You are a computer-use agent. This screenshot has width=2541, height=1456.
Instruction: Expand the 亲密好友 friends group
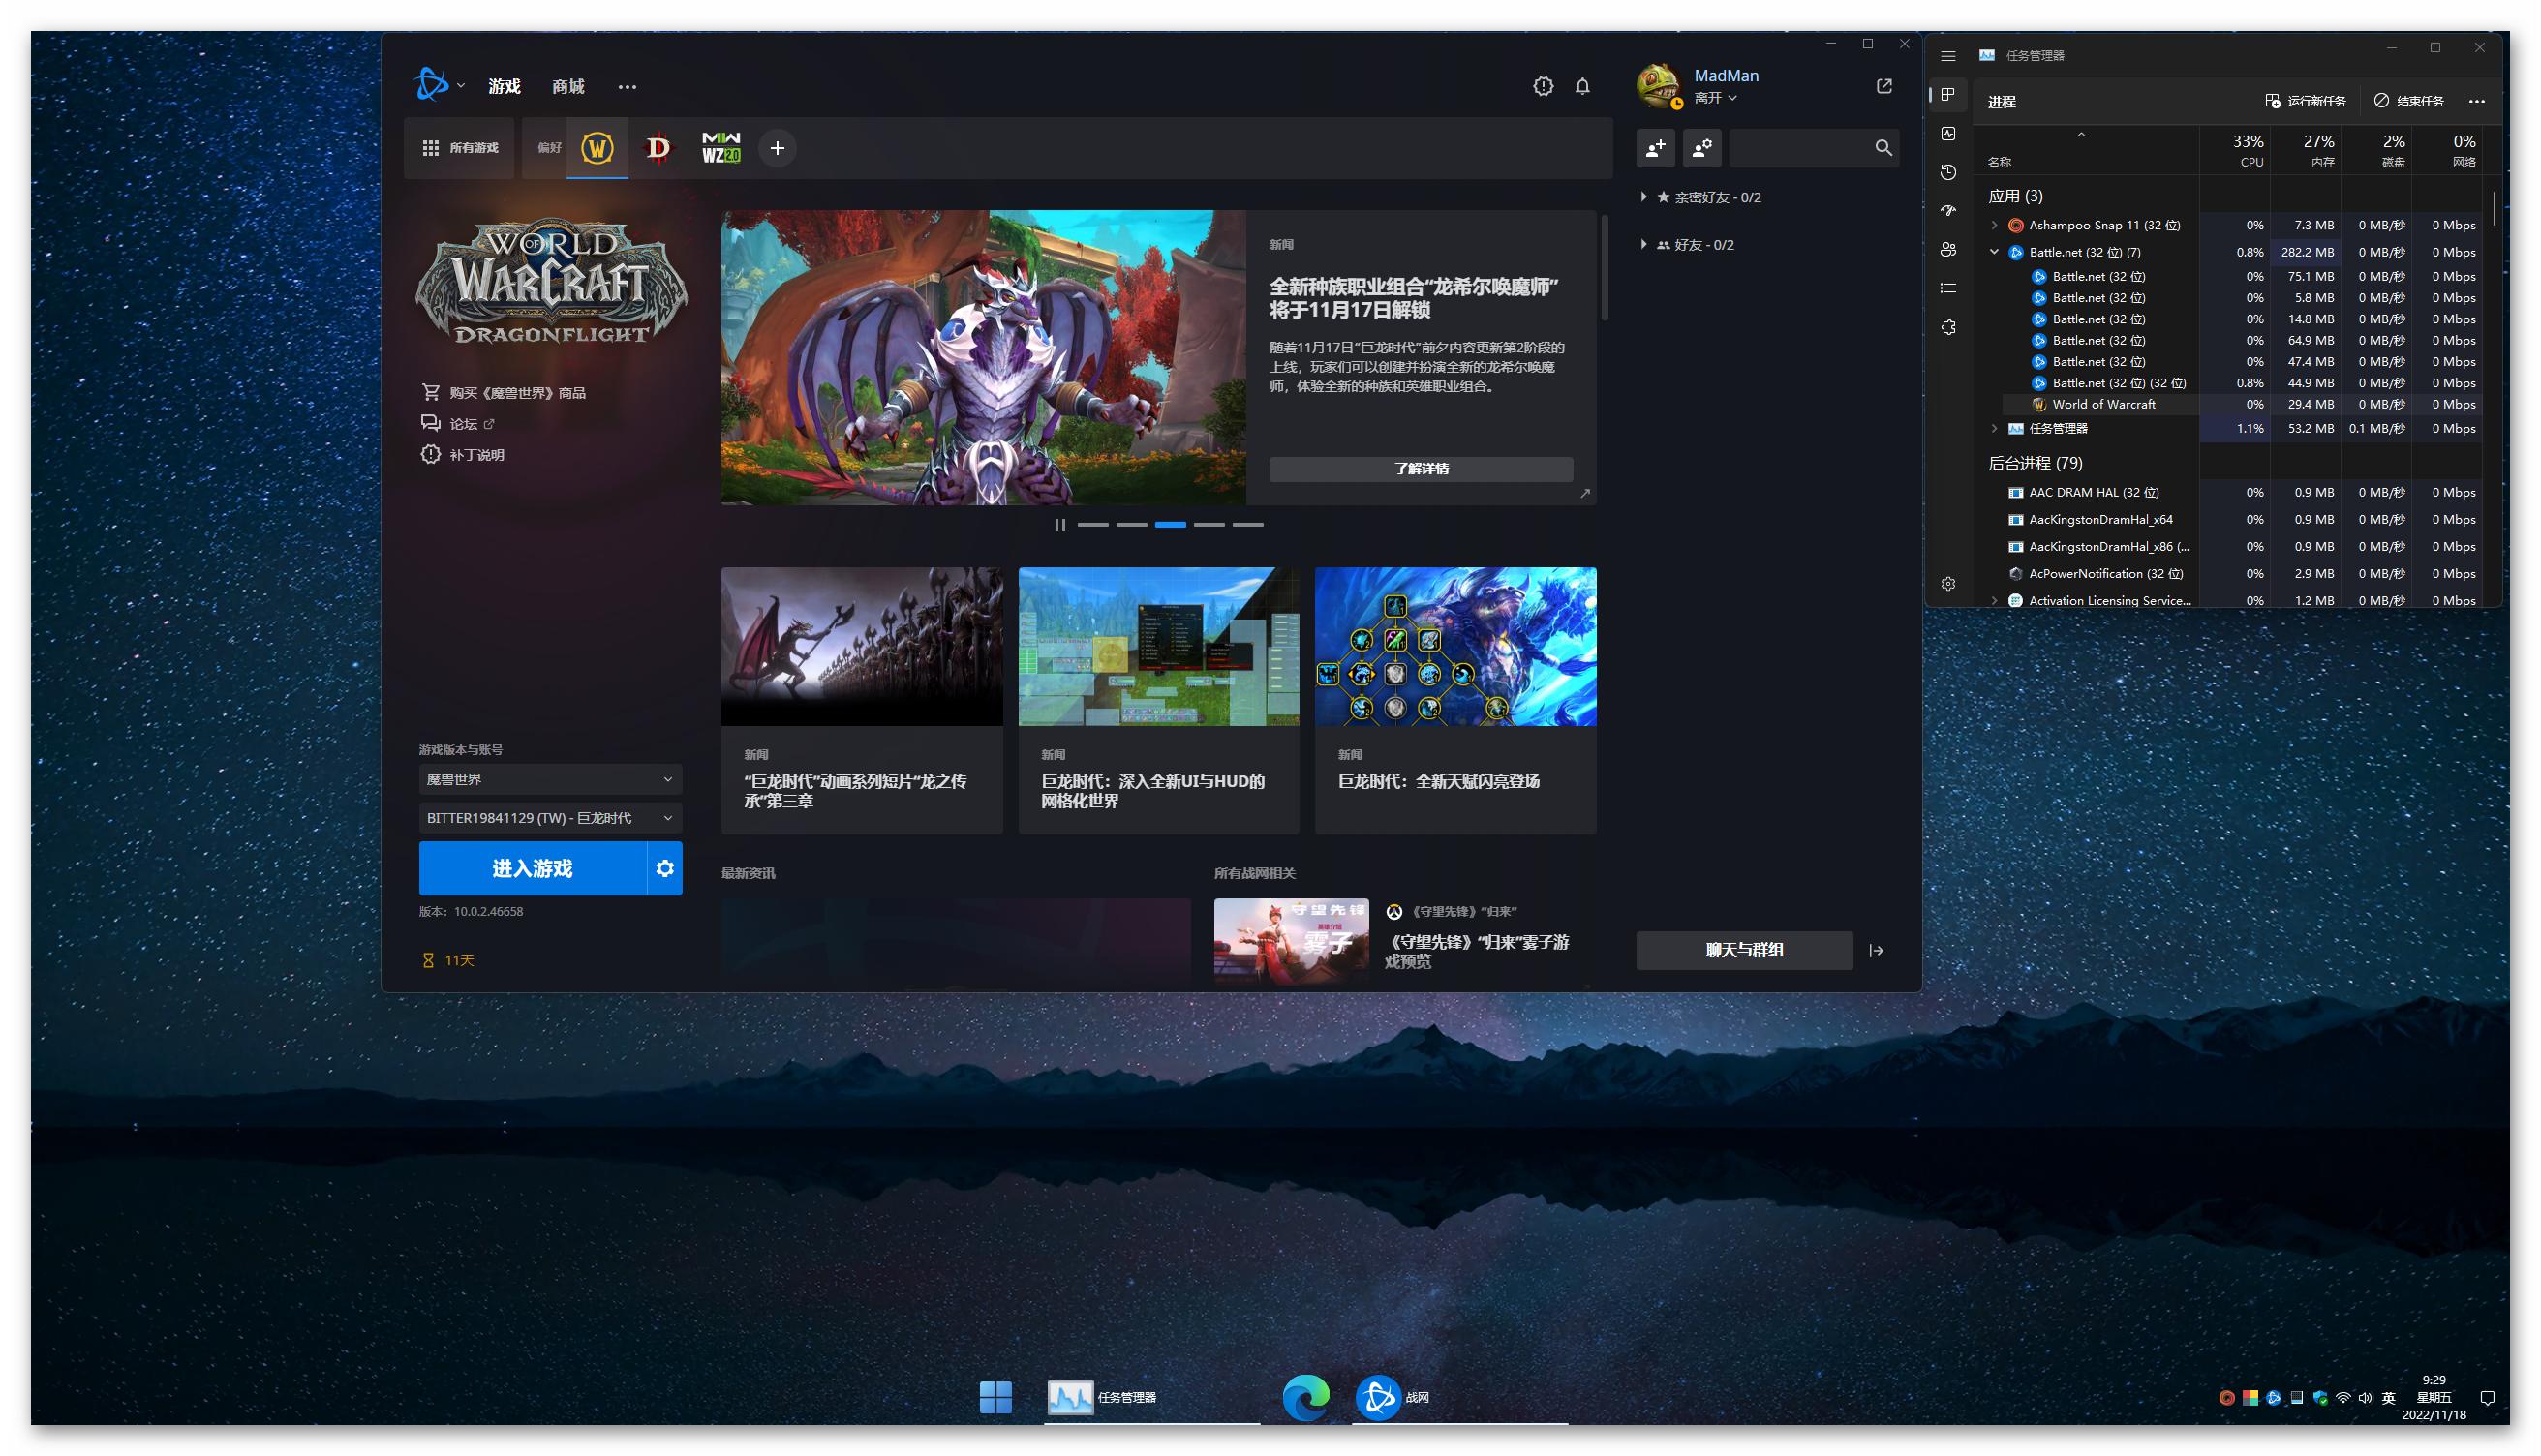click(1644, 197)
